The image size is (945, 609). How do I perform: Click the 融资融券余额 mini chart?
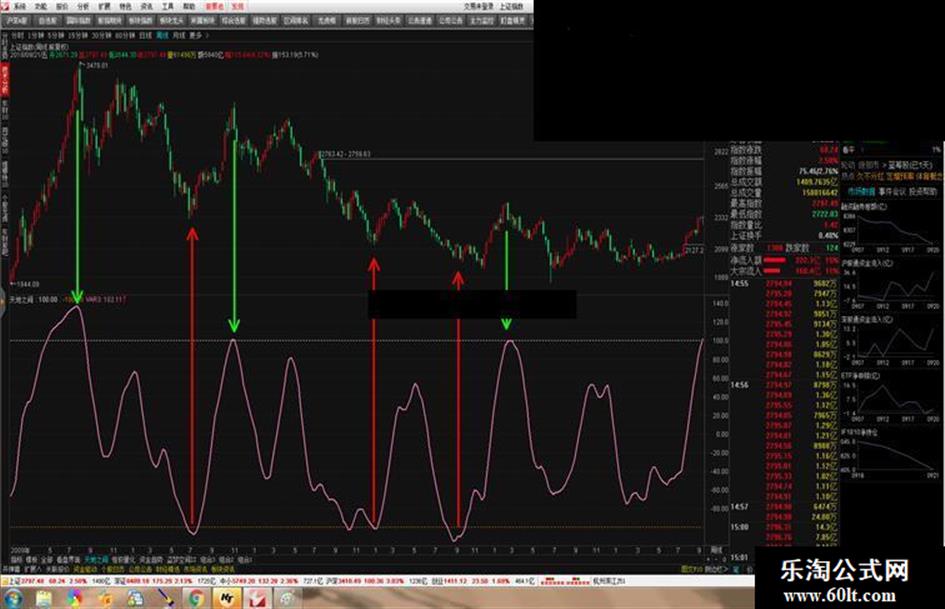tap(890, 229)
